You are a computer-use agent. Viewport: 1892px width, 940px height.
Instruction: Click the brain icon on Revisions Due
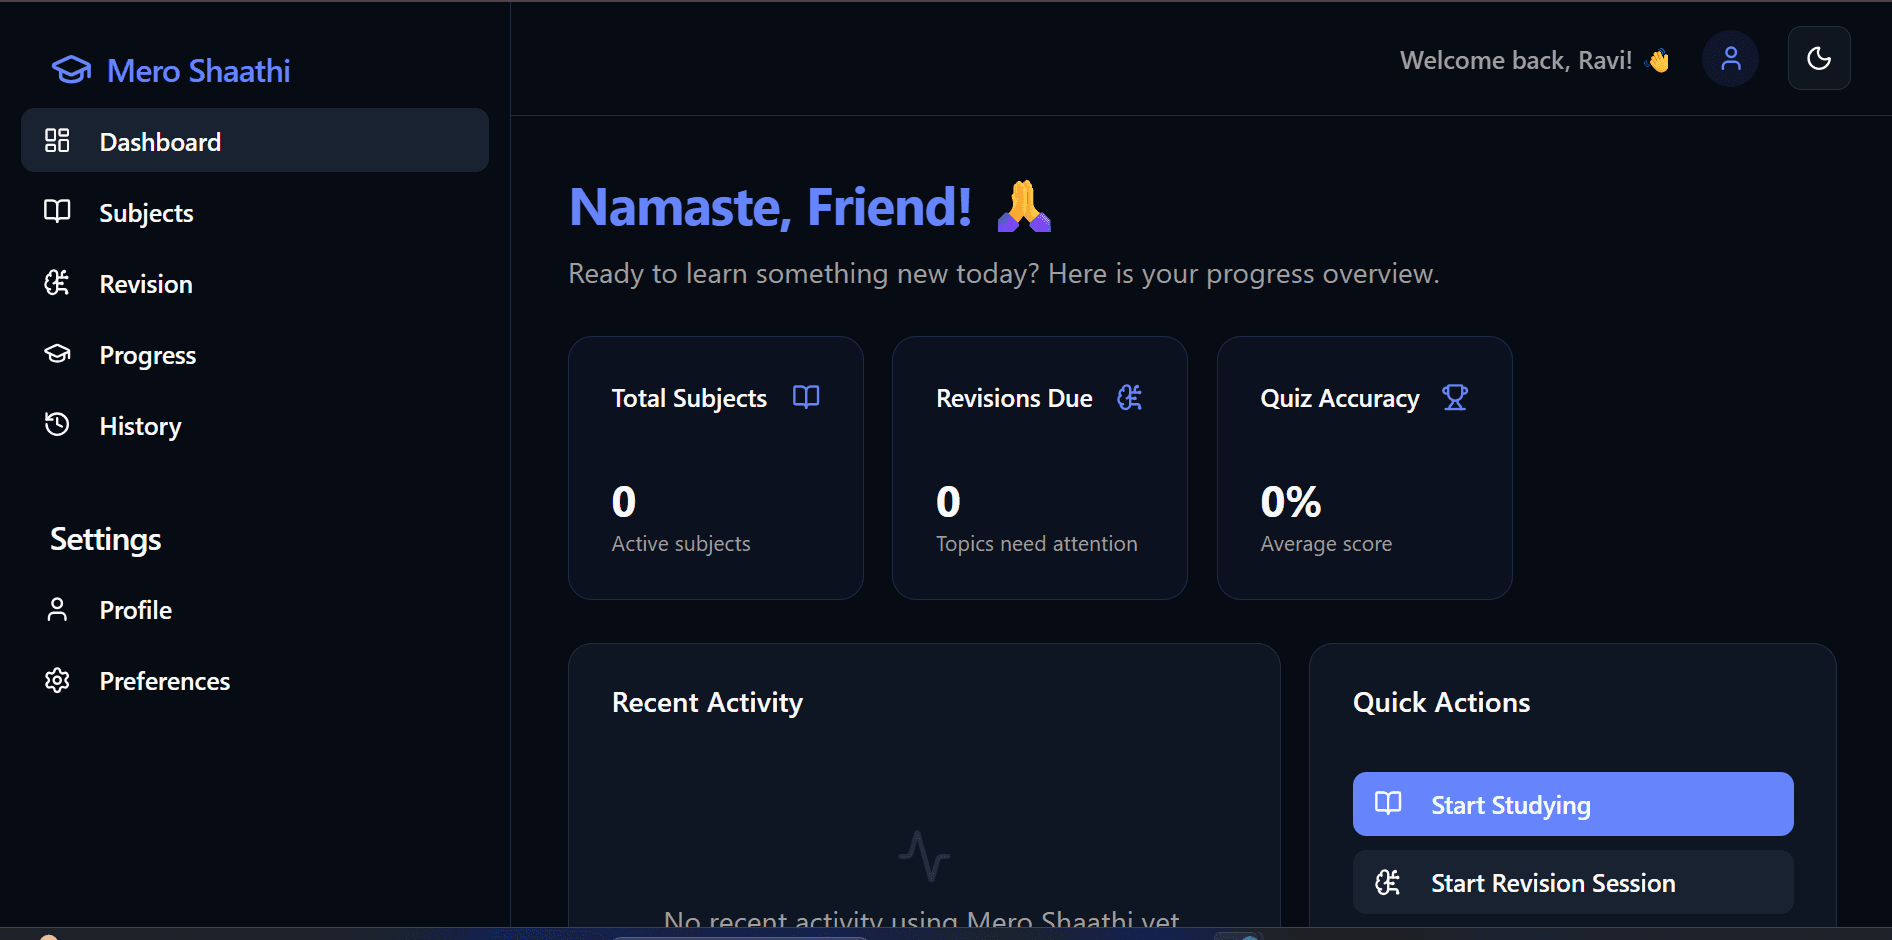(1130, 397)
